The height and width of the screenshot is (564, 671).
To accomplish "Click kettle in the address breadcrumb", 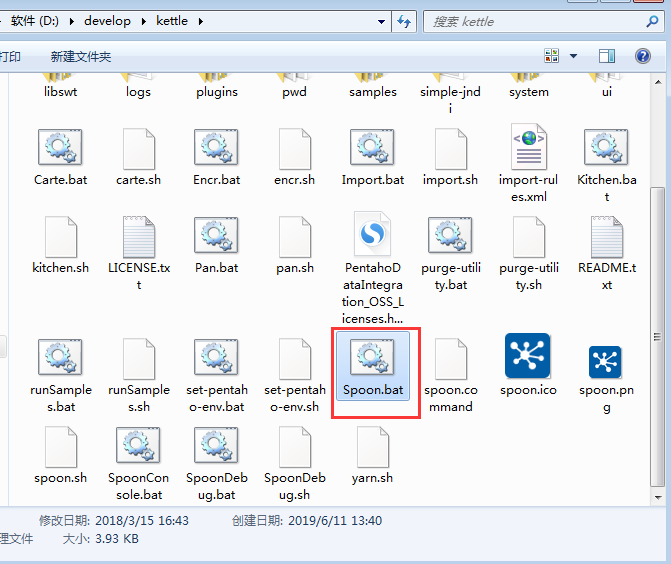I will (172, 21).
